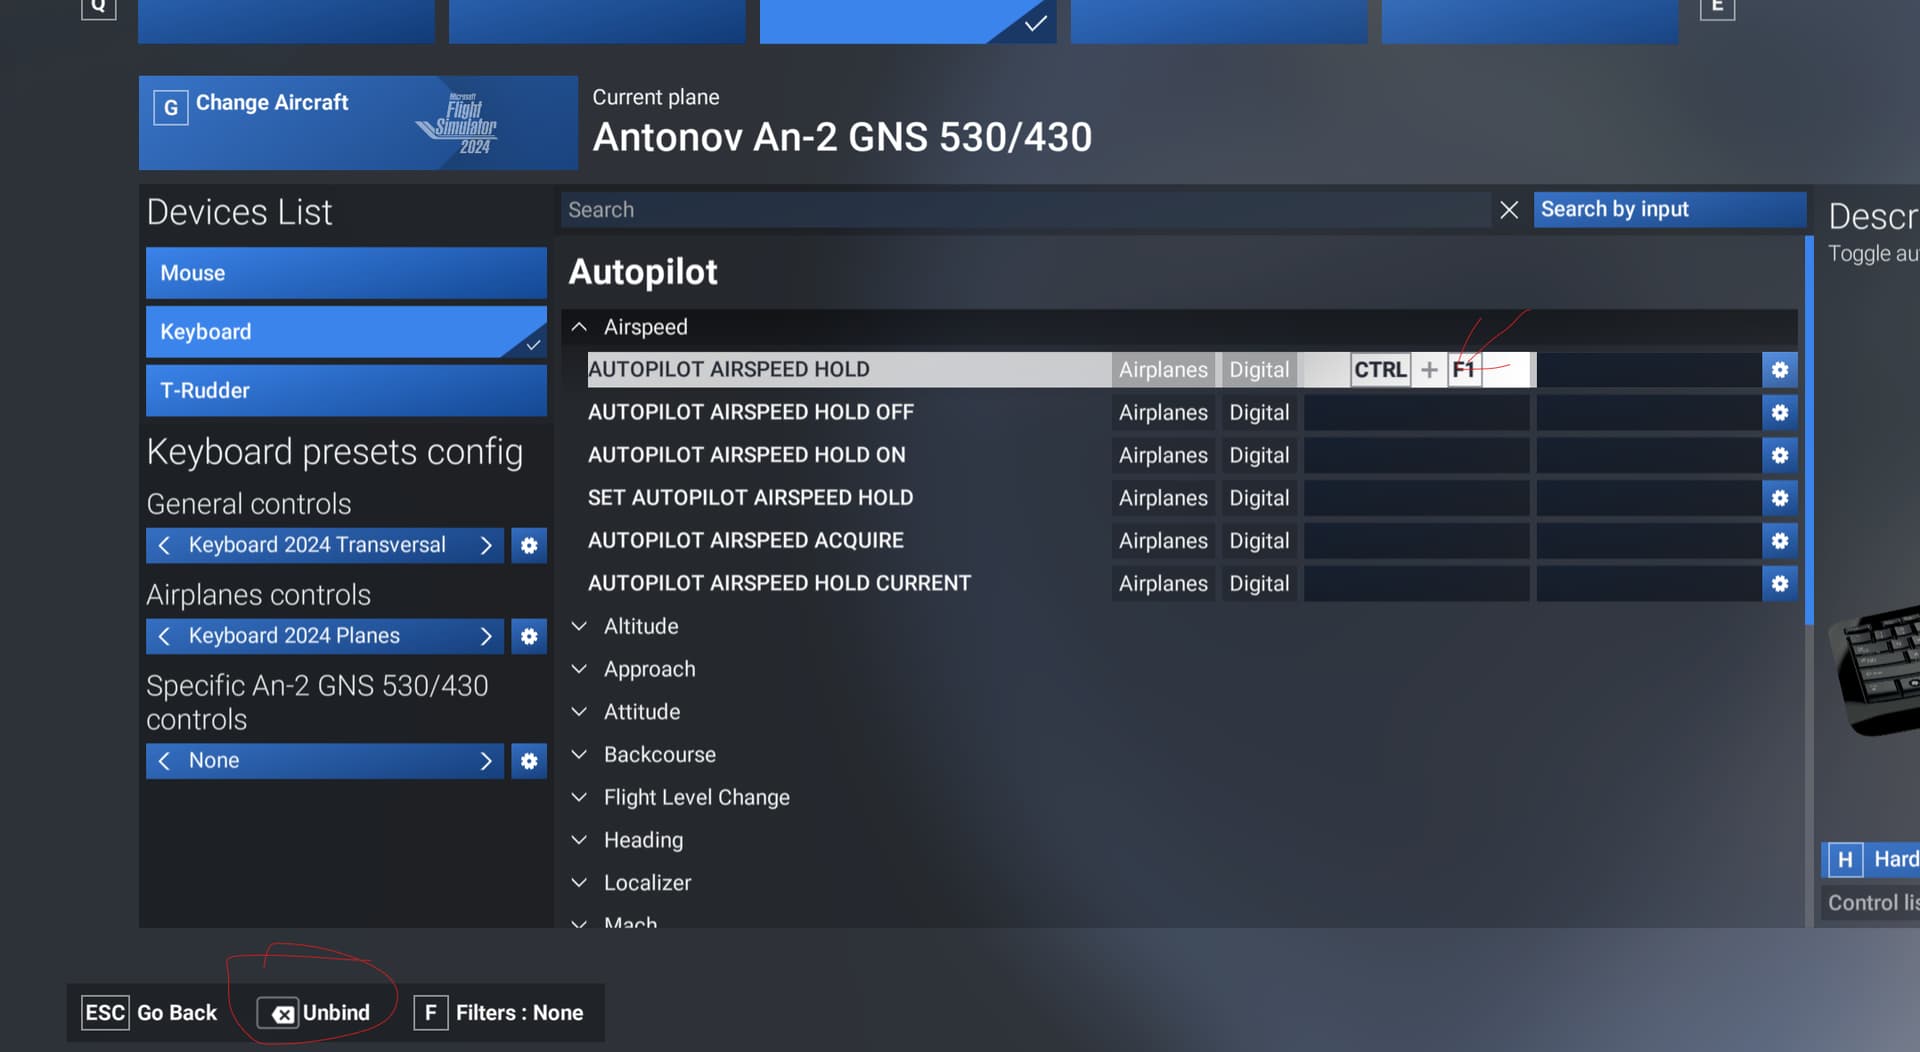This screenshot has height=1052, width=1920.
Task: Click the Unbind icon at the bottom
Action: point(283,1013)
